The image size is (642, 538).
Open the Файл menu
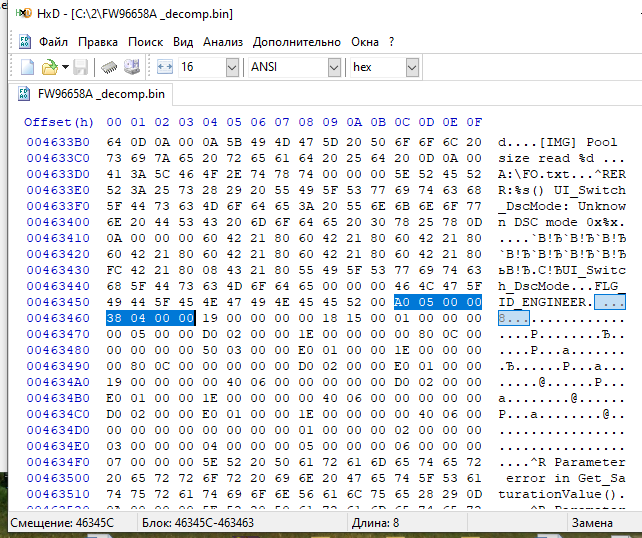coord(53,42)
